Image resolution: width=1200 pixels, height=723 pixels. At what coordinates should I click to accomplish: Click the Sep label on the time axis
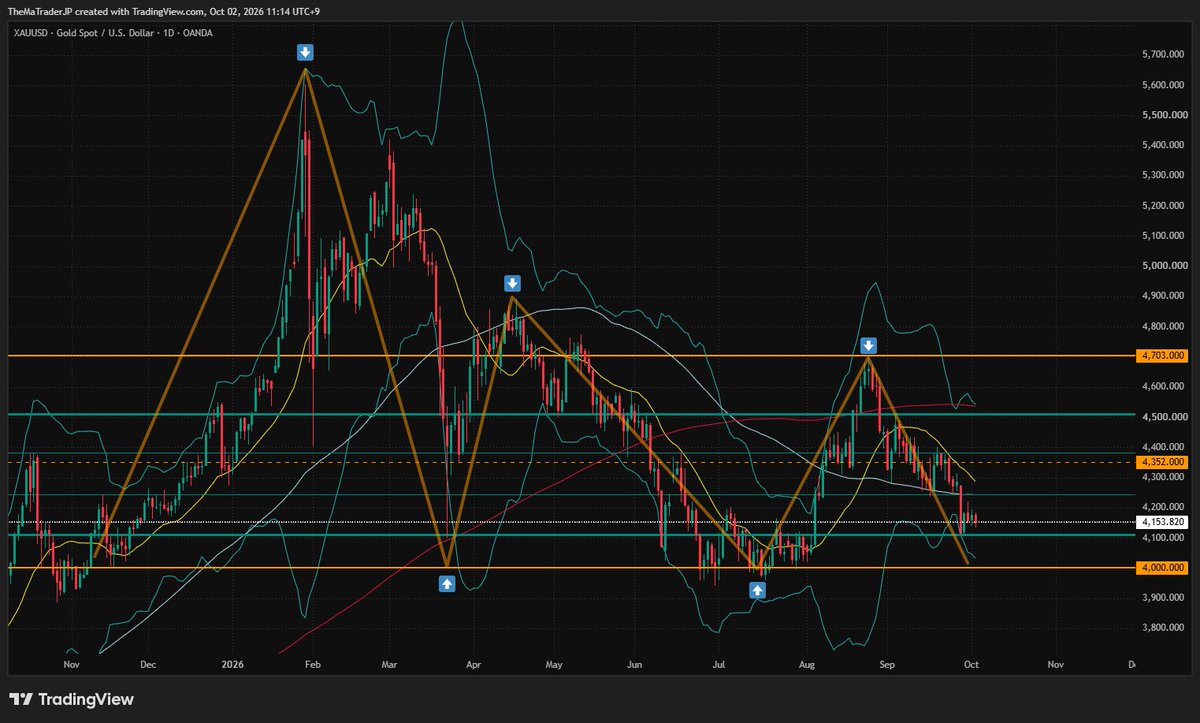[x=886, y=663]
